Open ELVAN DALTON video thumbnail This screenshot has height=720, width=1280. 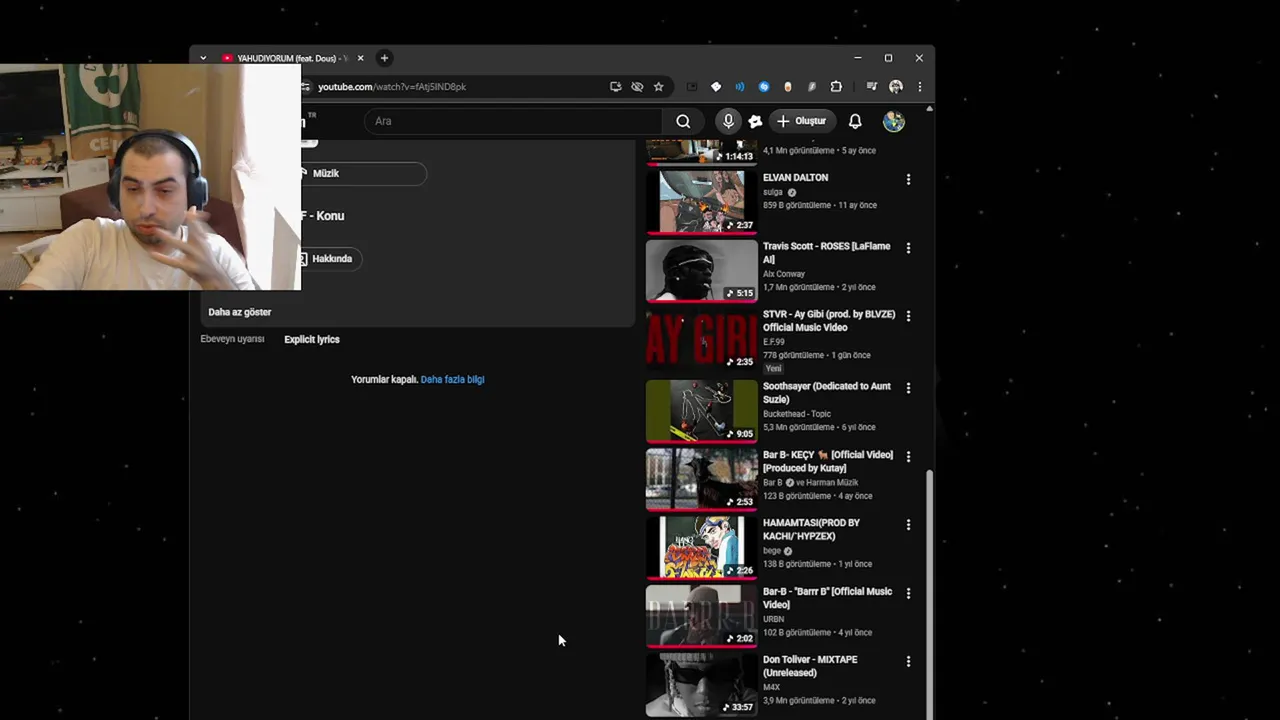(x=701, y=201)
